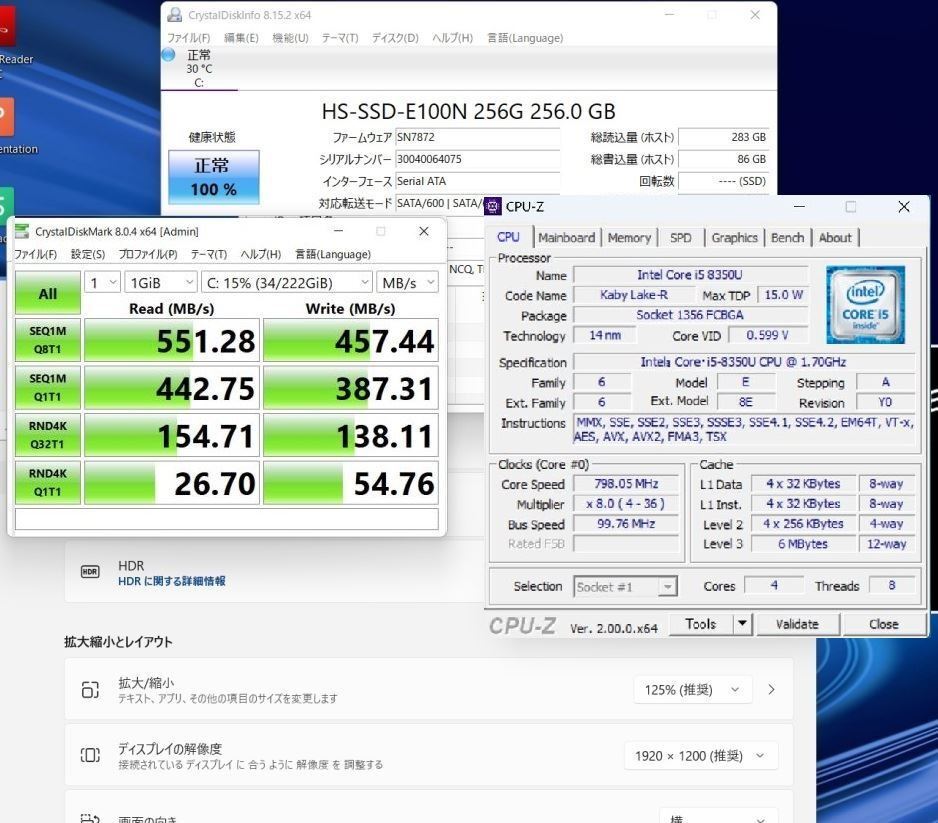Viewport: 938px width, 823px height.
Task: Open ヘルプ(H) menu in CrystalDiskMark
Action: tap(261, 254)
